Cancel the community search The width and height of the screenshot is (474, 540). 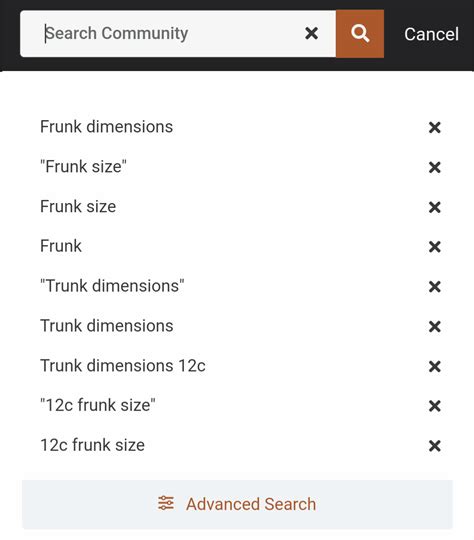431,34
